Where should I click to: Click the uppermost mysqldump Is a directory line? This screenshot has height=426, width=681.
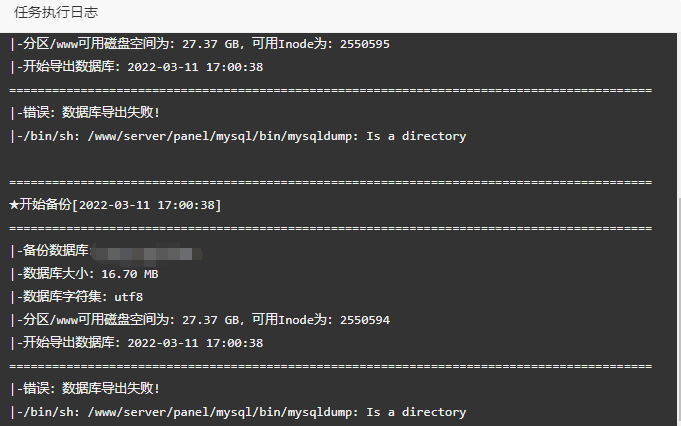coord(238,136)
